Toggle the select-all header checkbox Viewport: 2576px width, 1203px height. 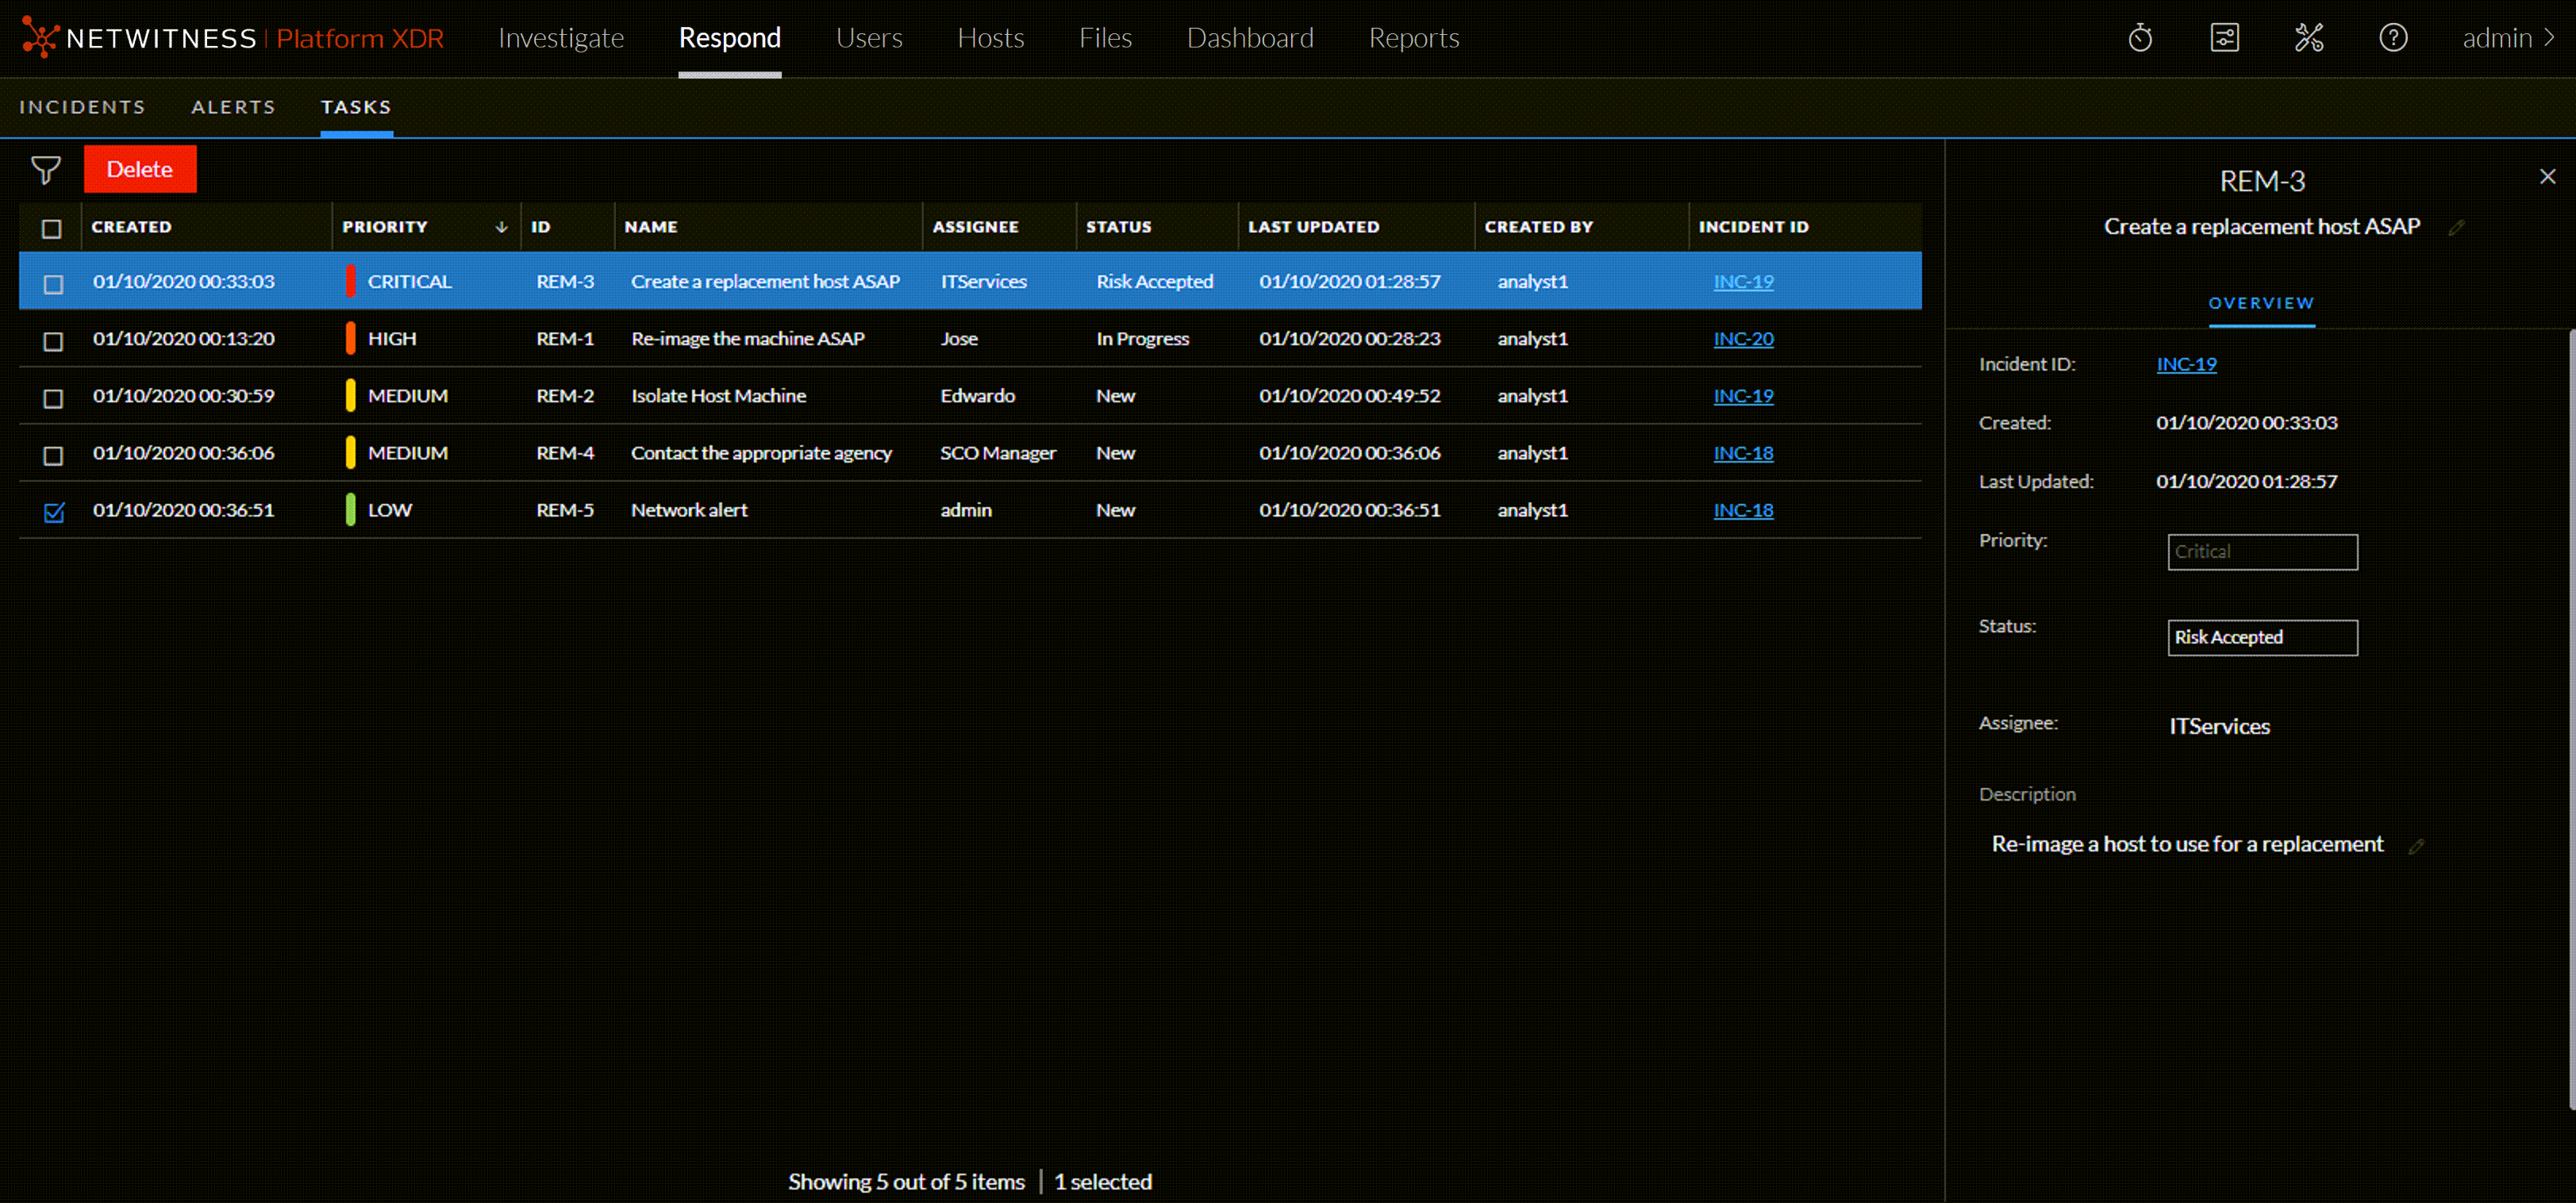tap(52, 228)
